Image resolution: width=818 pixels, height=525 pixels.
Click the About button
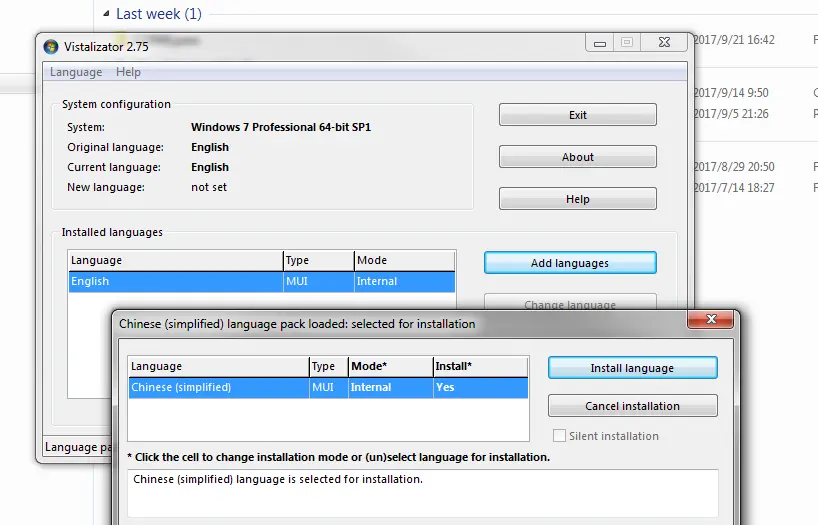tap(578, 157)
